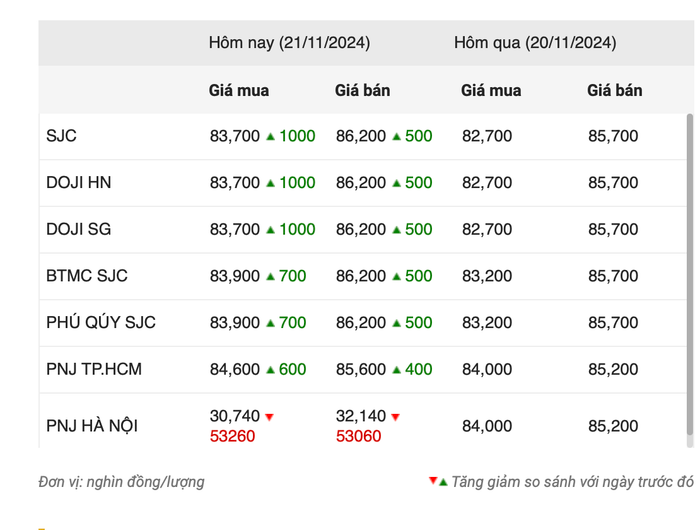Click SJC yesterday's buy price 82,700
This screenshot has height=530, width=700.
coord(487,136)
